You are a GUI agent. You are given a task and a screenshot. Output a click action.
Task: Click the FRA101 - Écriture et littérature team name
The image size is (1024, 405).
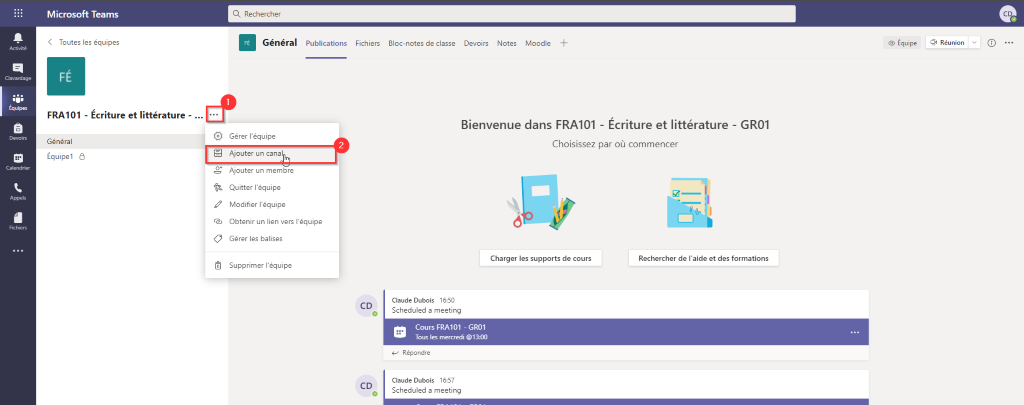[x=125, y=116]
